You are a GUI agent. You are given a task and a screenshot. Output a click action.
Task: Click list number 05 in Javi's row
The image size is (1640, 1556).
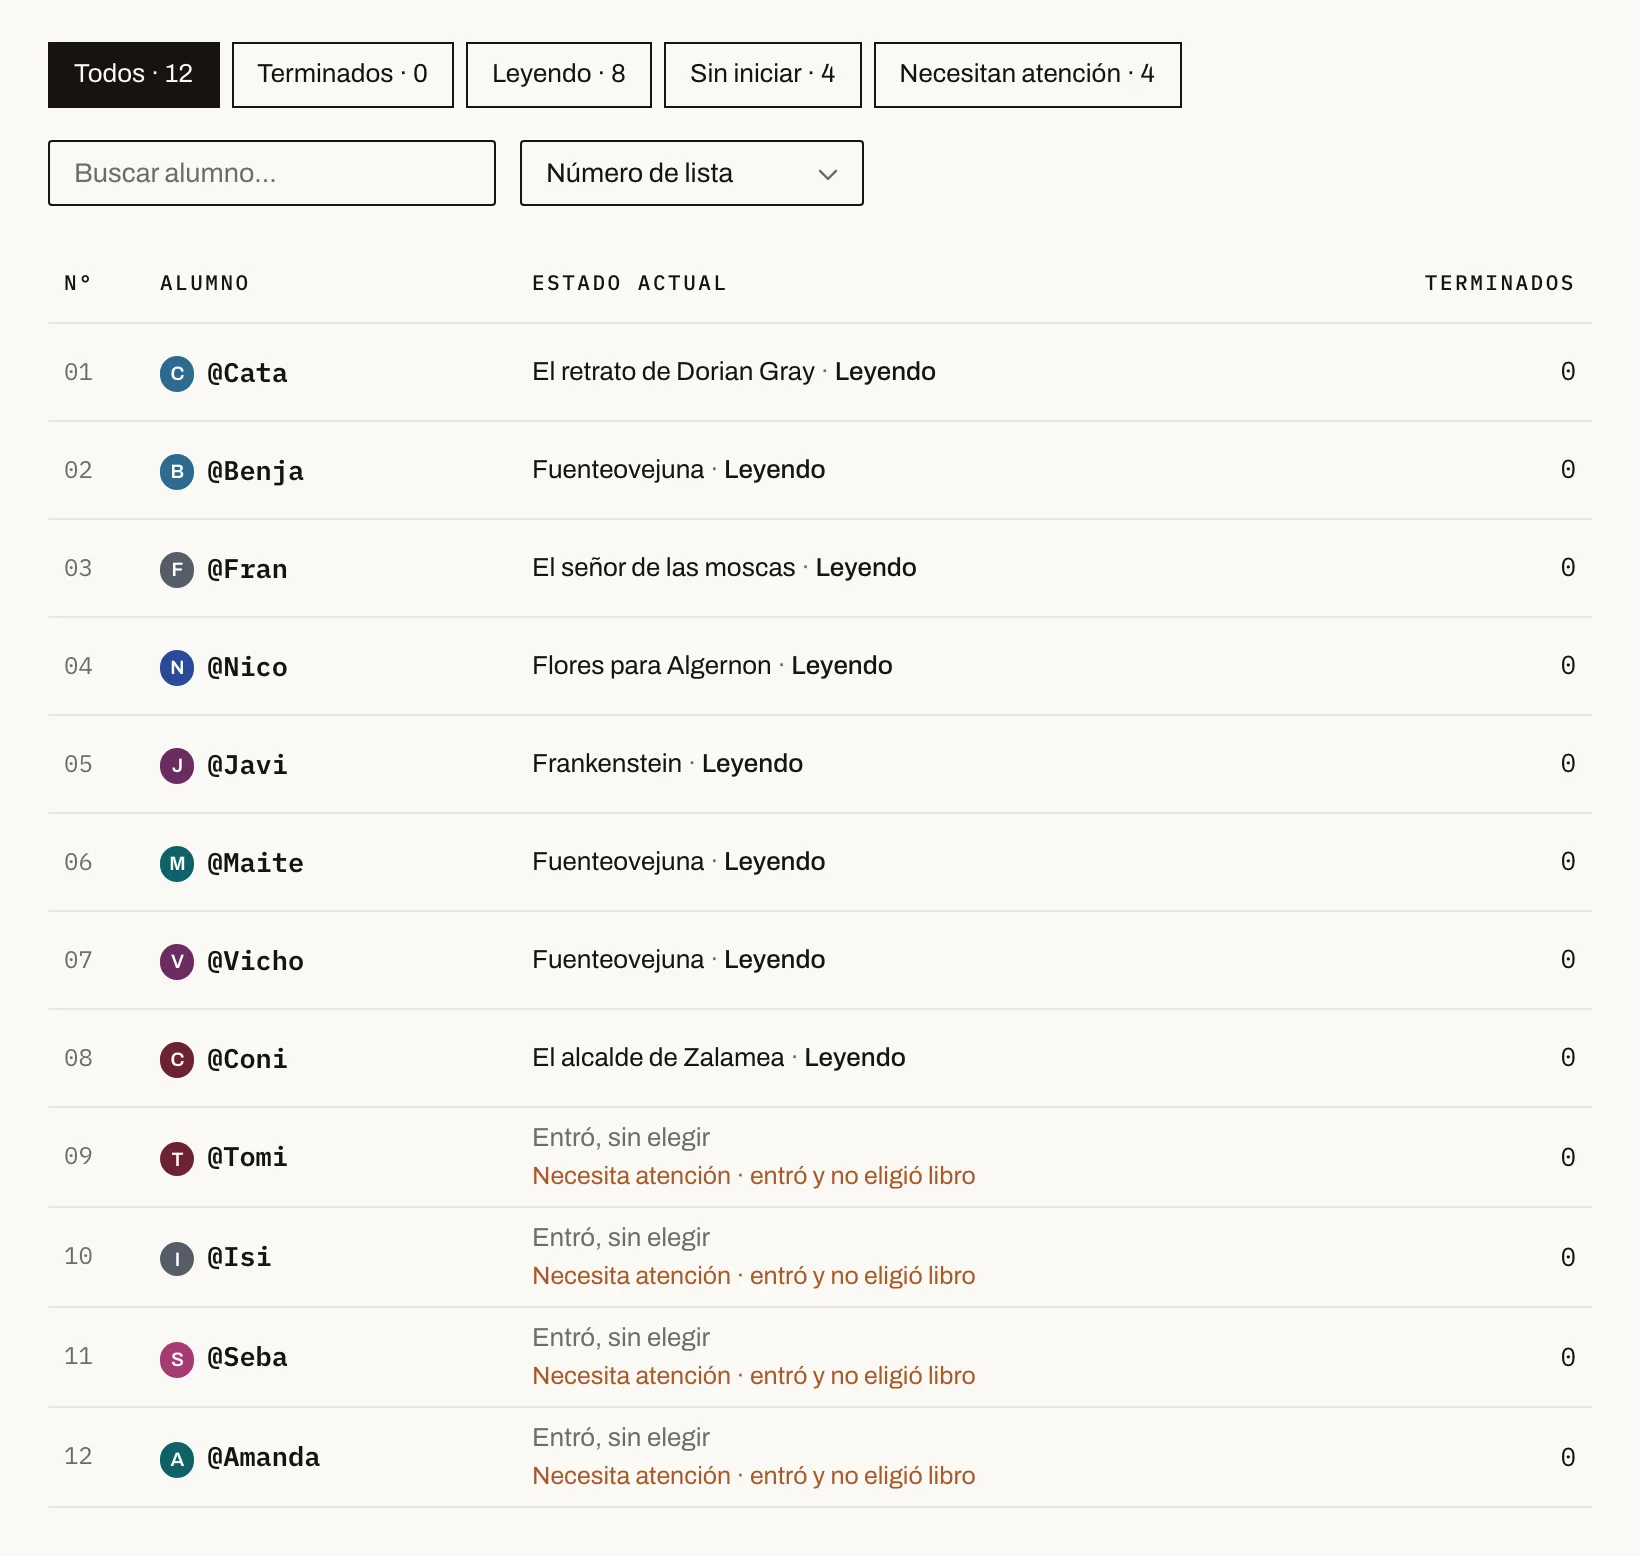(x=78, y=764)
